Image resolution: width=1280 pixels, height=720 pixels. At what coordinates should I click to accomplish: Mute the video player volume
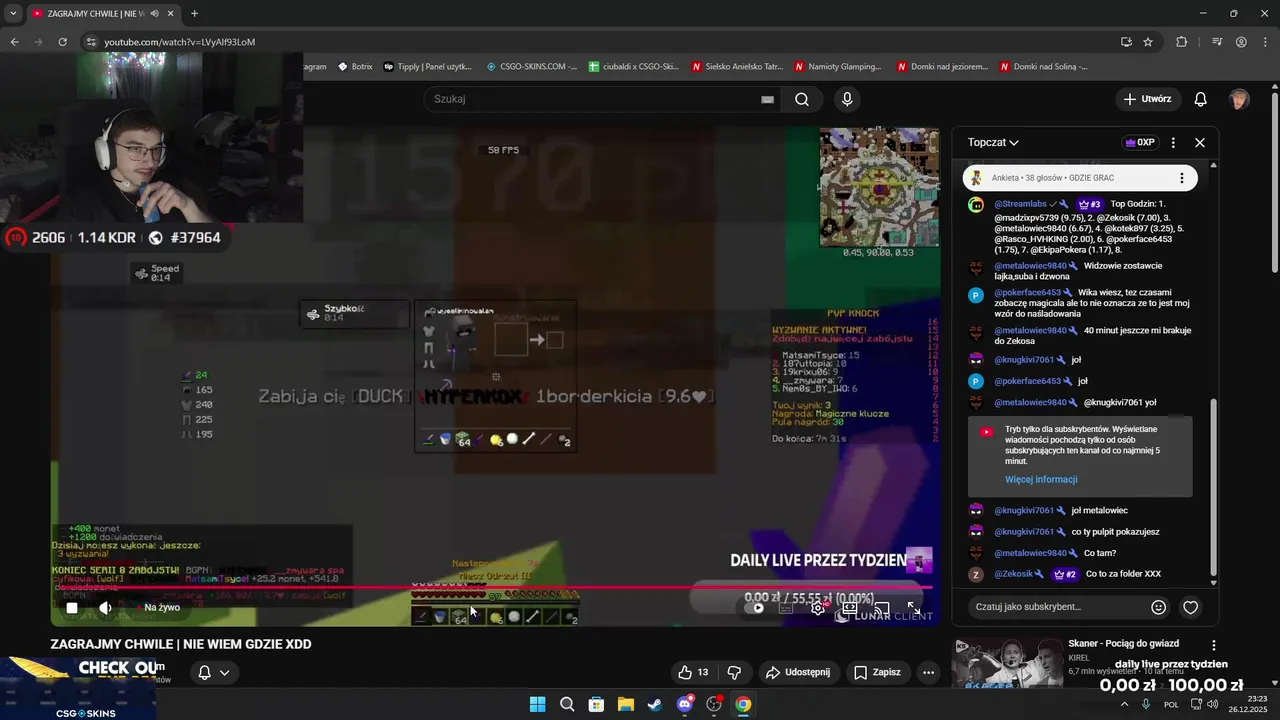click(105, 607)
